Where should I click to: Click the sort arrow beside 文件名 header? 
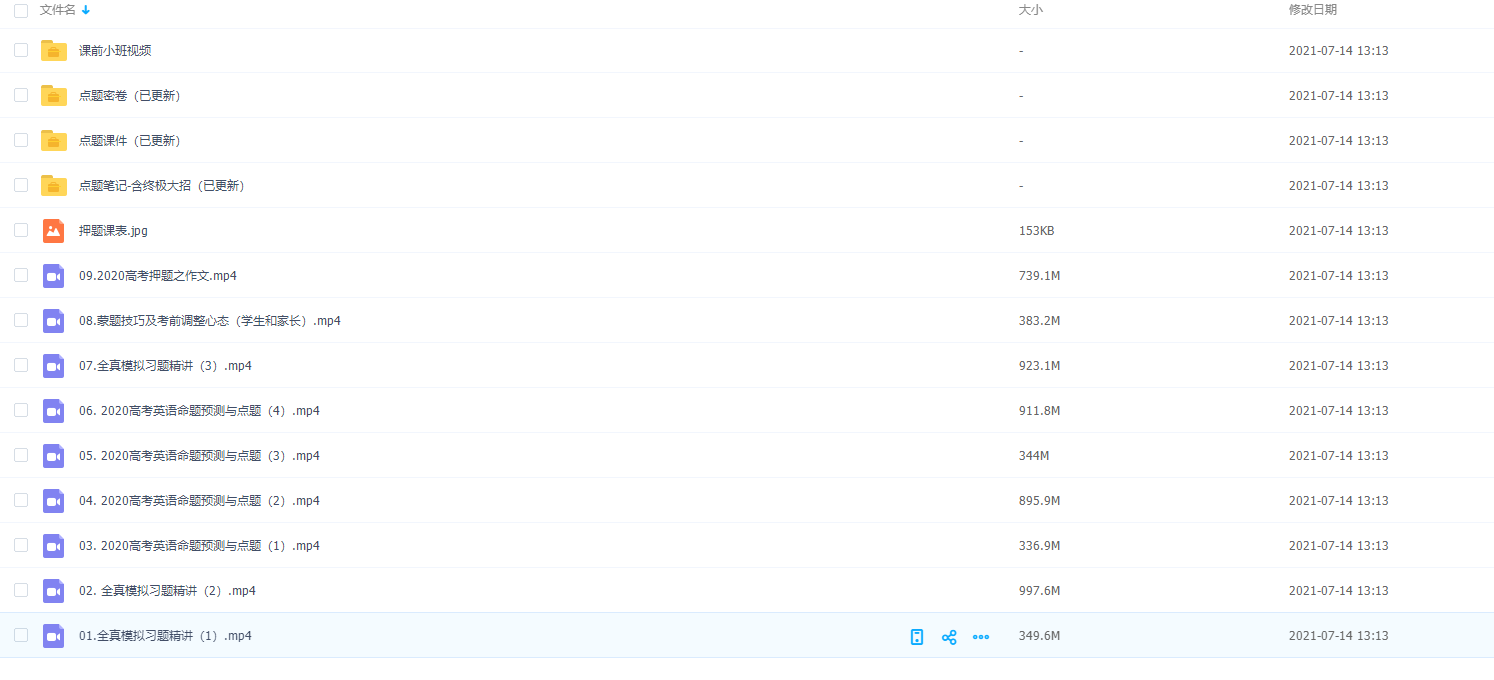(86, 10)
